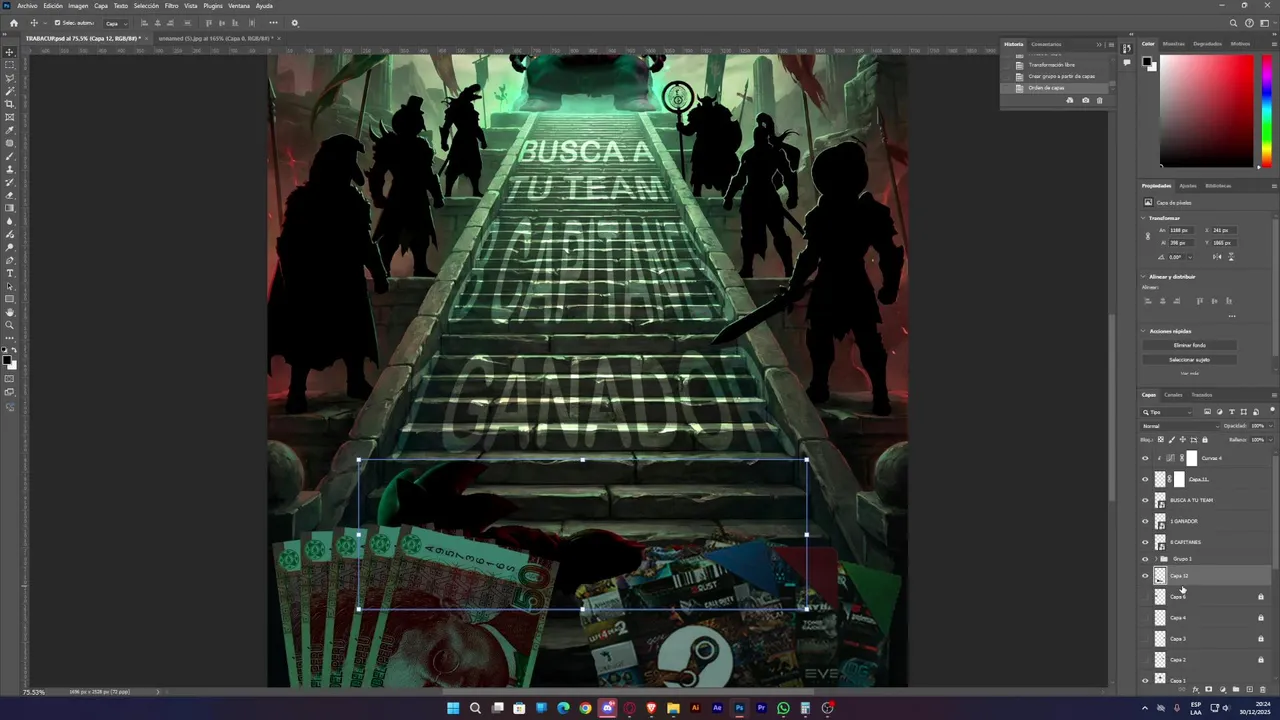Hide the Grupo 1 group
The width and height of the screenshot is (1280, 720).
[1145, 559]
